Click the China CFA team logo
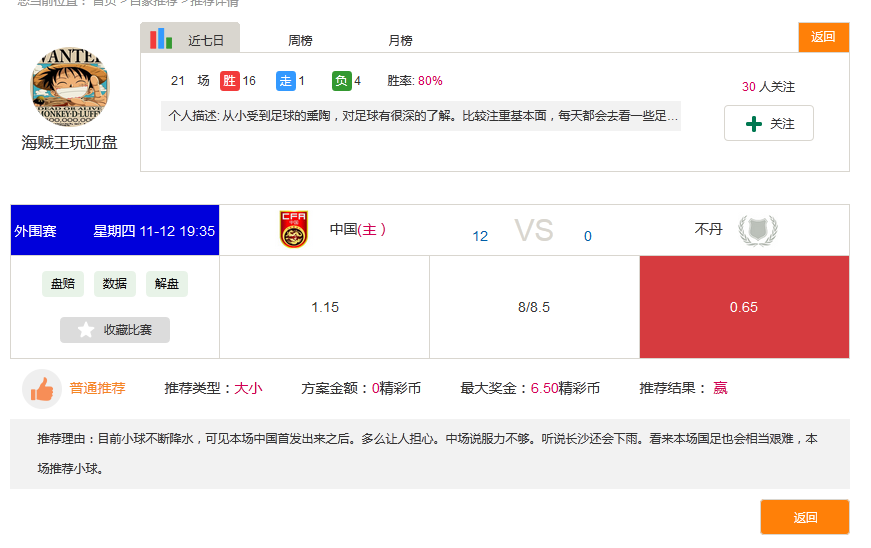This screenshot has height=548, width=871. tap(294, 230)
